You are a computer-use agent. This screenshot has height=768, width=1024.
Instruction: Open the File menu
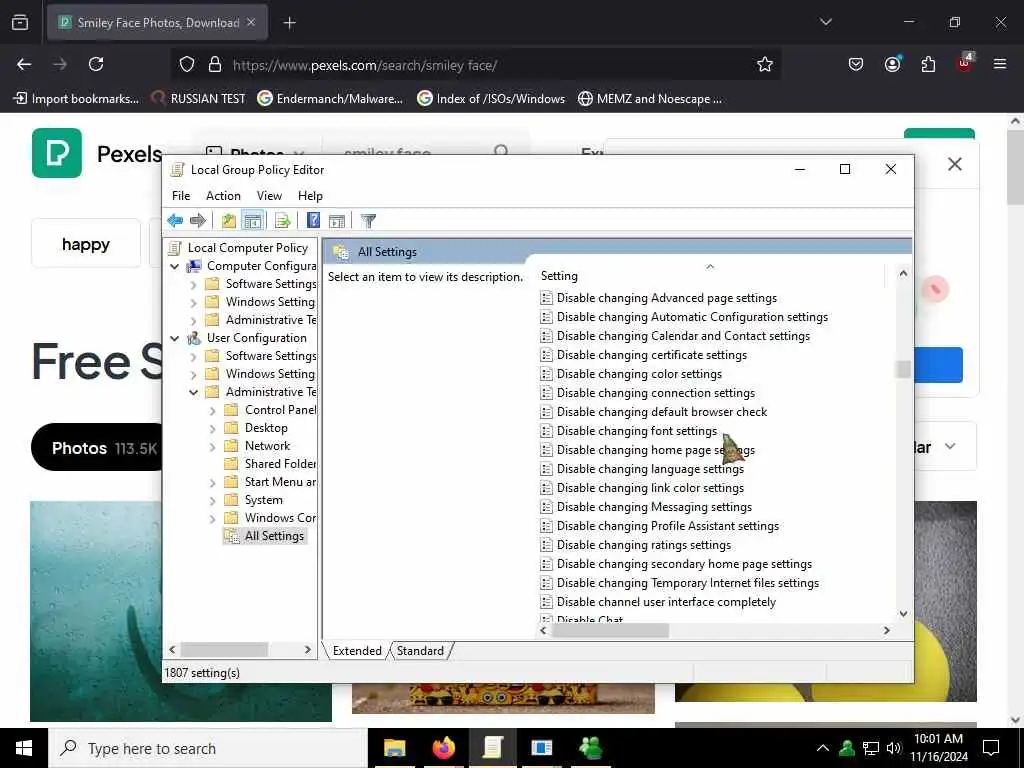[x=181, y=196]
